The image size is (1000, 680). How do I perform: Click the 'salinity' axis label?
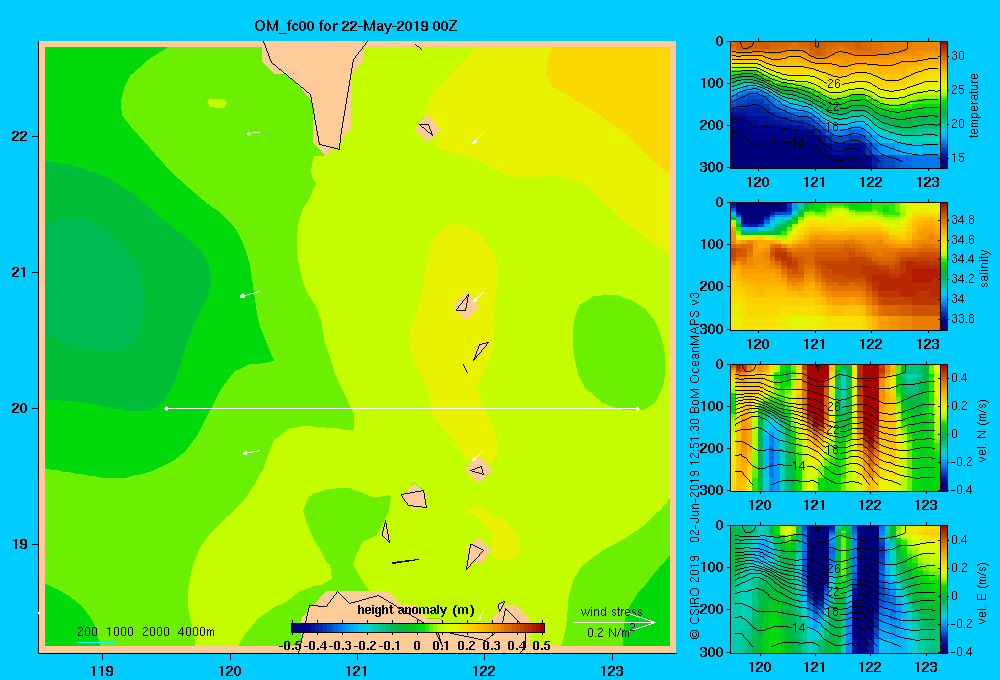[984, 268]
